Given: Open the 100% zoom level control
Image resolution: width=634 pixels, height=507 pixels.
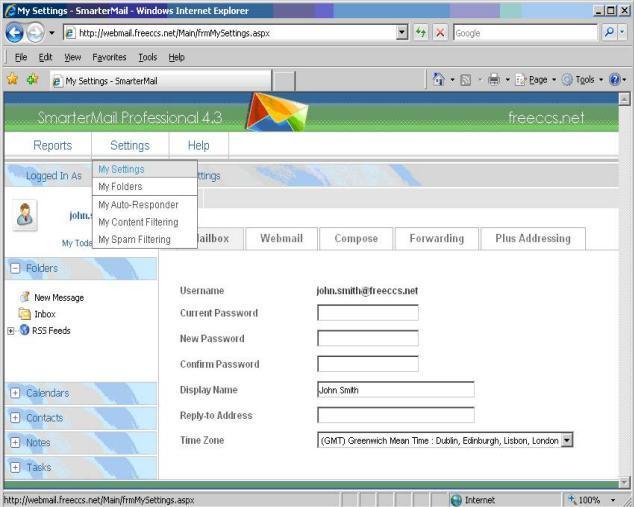Looking at the screenshot, I should pyautogui.click(x=592, y=500).
